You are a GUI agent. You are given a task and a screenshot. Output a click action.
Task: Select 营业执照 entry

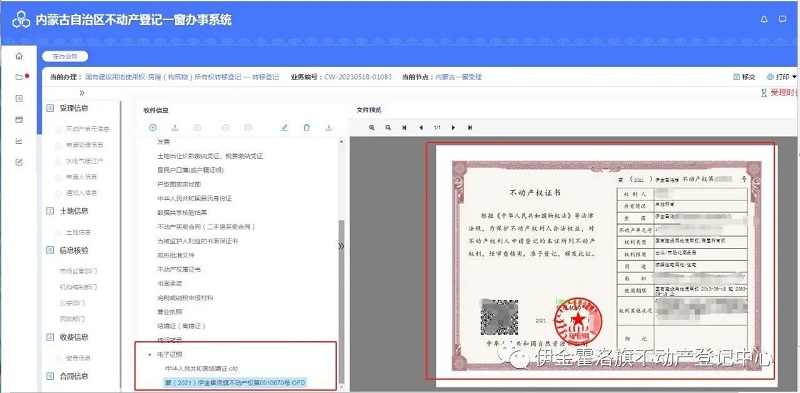[x=170, y=312]
